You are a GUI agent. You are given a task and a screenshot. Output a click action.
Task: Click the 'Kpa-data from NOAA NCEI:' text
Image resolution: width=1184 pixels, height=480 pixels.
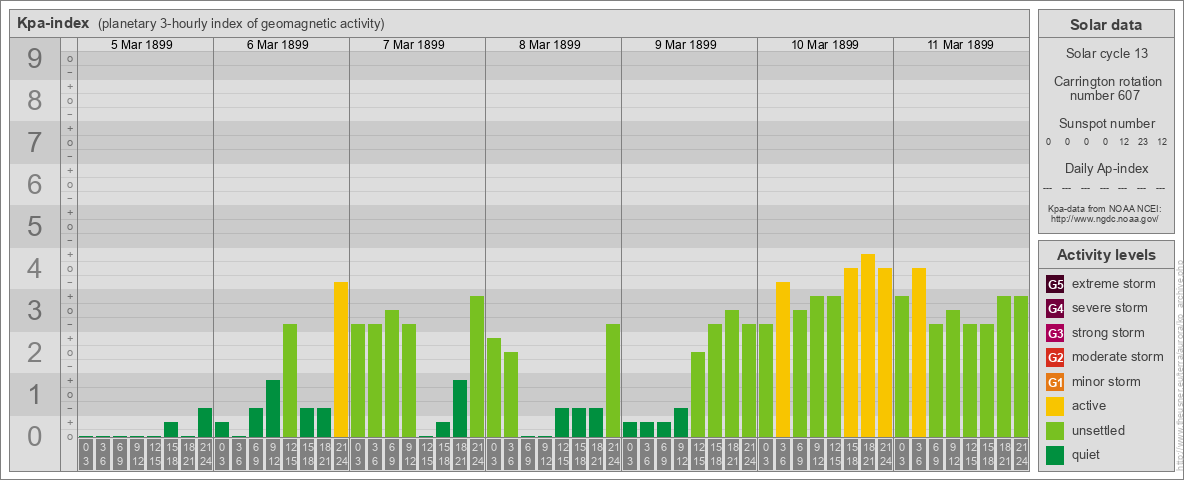coord(1105,208)
